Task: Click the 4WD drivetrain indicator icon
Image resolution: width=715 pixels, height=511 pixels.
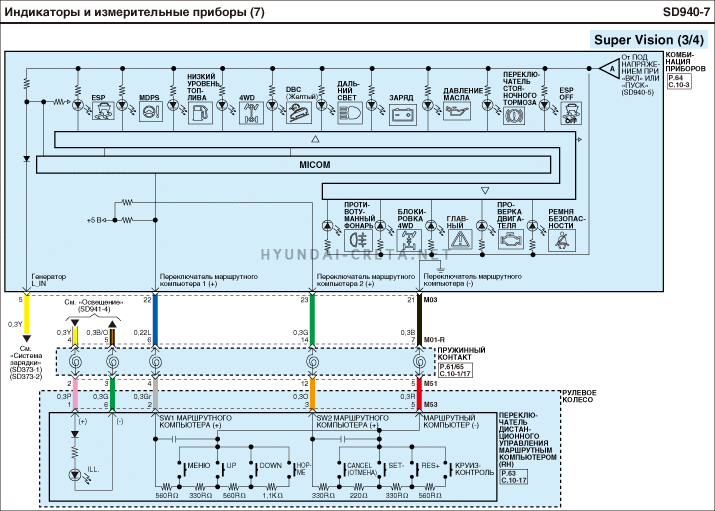Action: (251, 113)
